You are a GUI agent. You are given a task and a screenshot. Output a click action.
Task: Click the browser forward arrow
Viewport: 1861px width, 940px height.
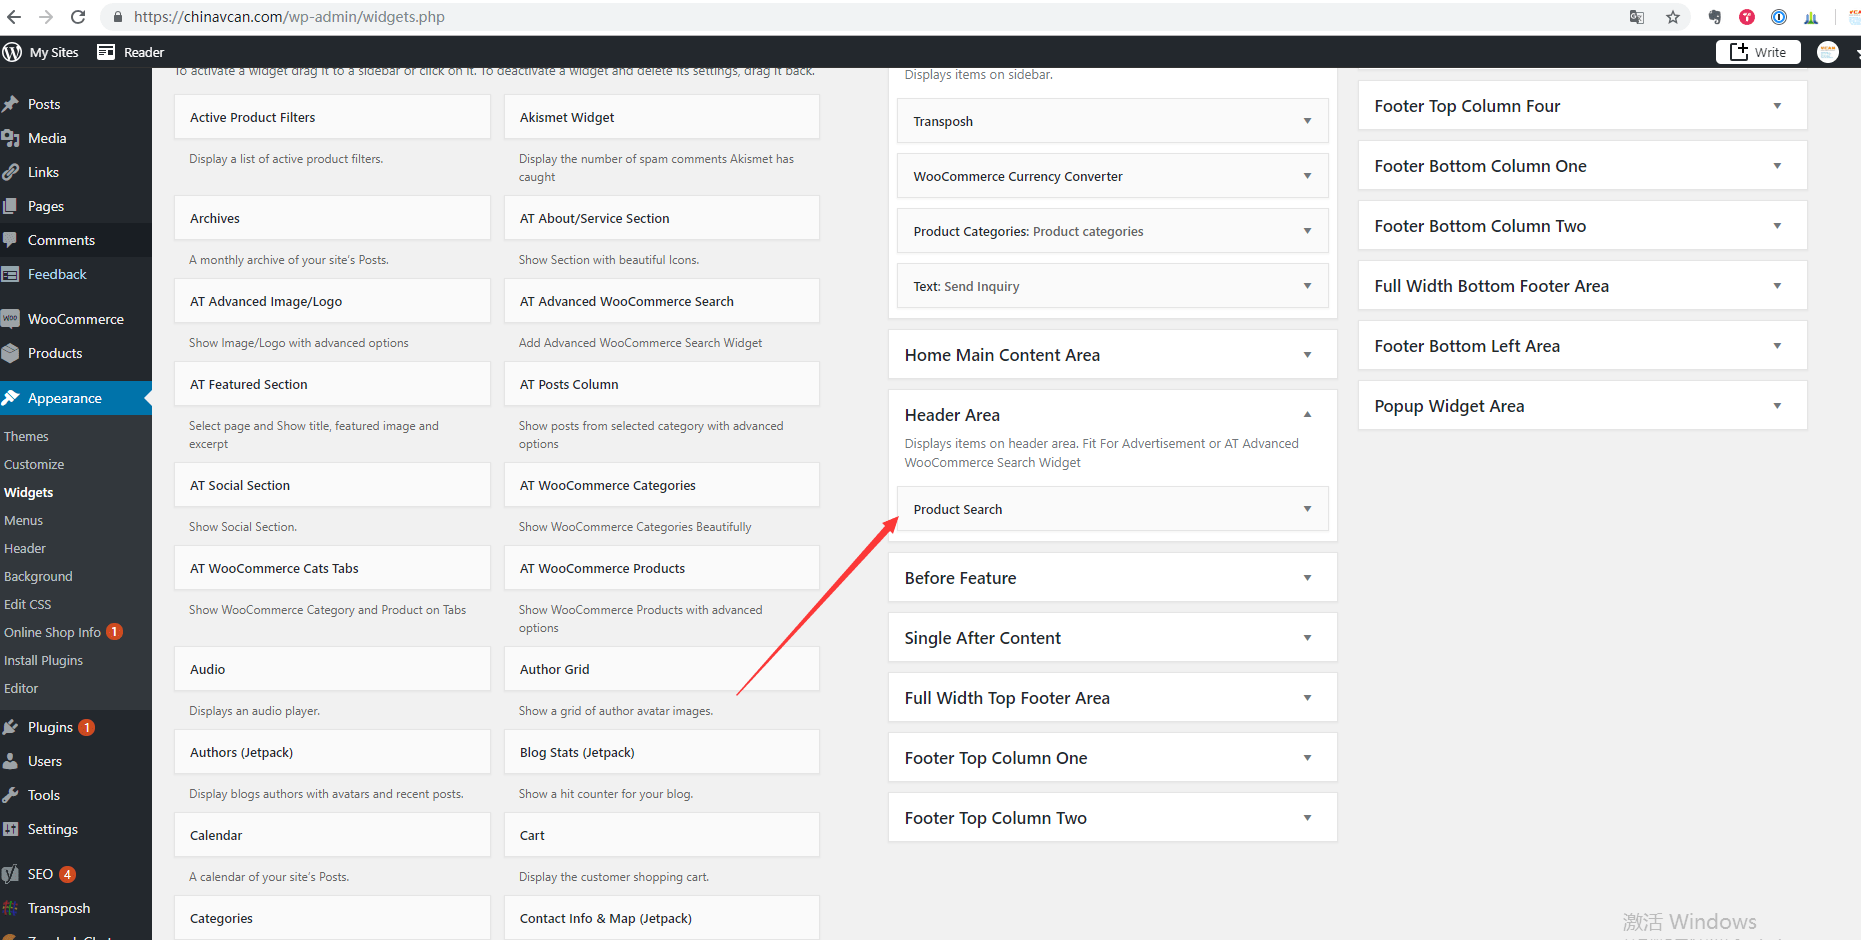[x=46, y=17]
